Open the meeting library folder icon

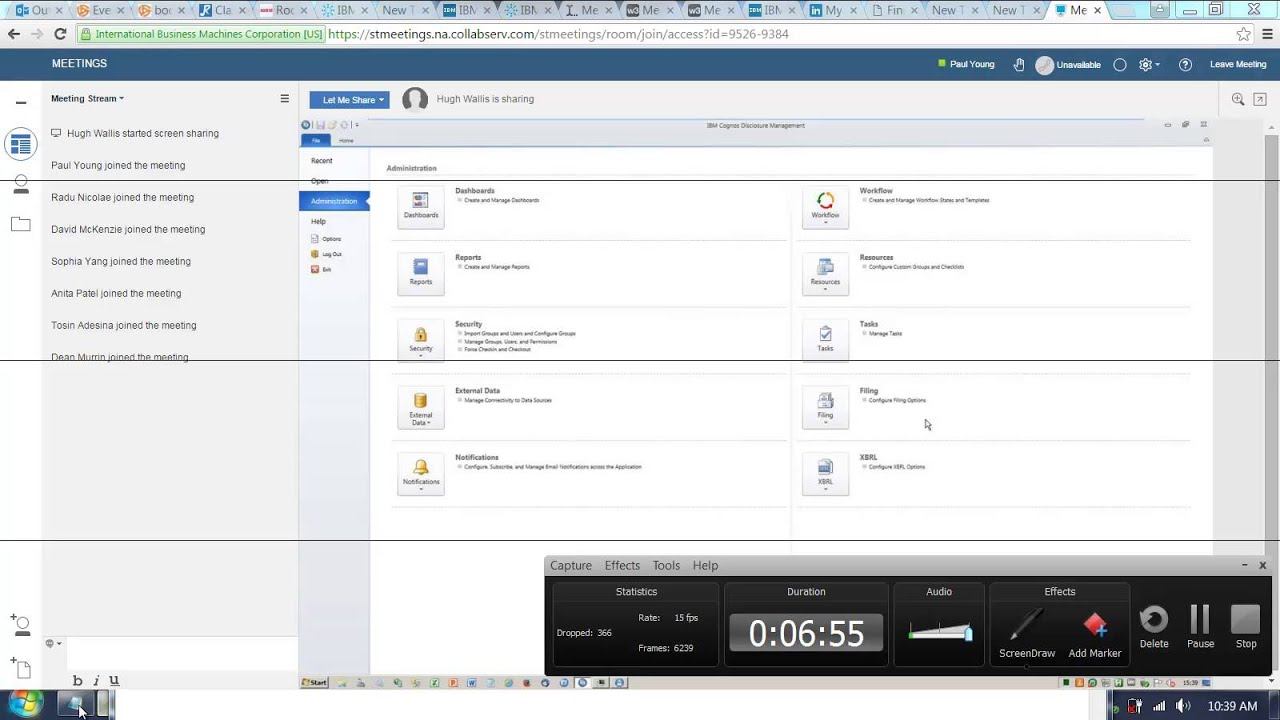coord(21,225)
